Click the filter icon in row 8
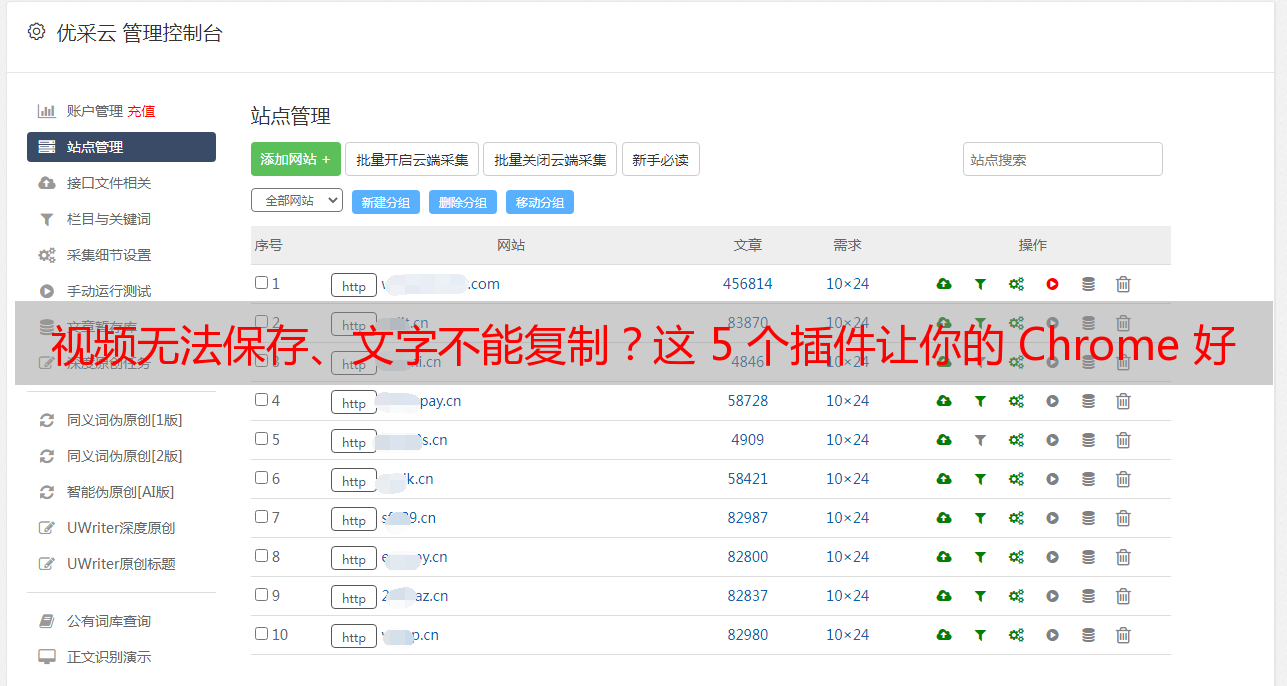 (x=980, y=557)
